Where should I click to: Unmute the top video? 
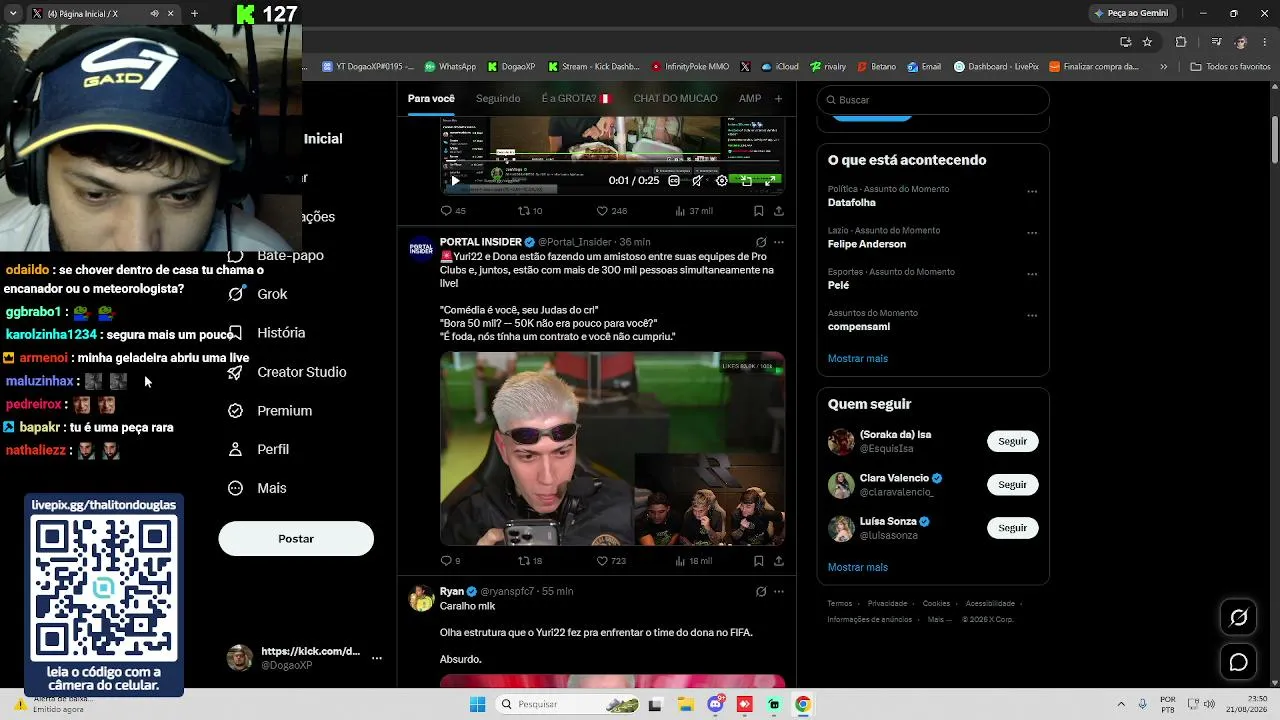pos(698,181)
